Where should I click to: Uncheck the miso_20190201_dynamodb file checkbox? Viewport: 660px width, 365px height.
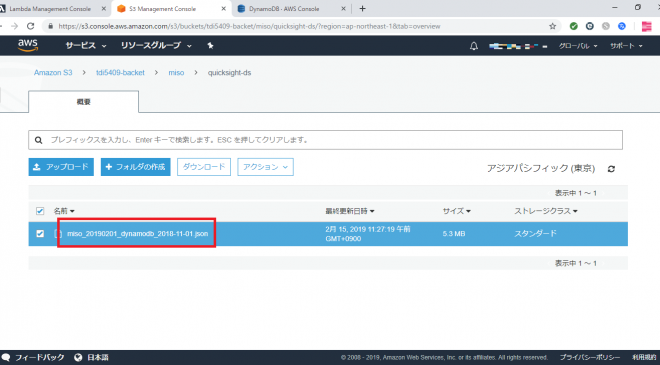tap(40, 233)
